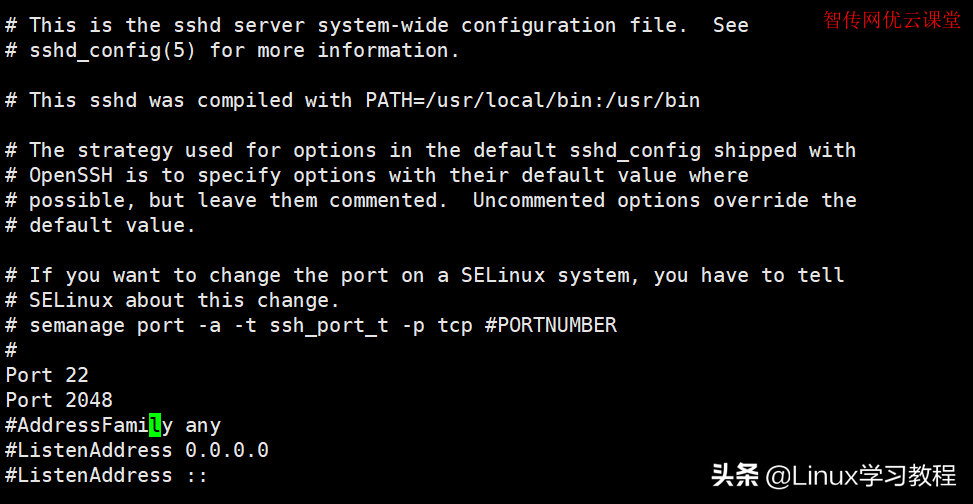Image resolution: width=973 pixels, height=504 pixels.
Task: Click the green cursor in #AddressFamily
Action: pyautogui.click(x=155, y=426)
